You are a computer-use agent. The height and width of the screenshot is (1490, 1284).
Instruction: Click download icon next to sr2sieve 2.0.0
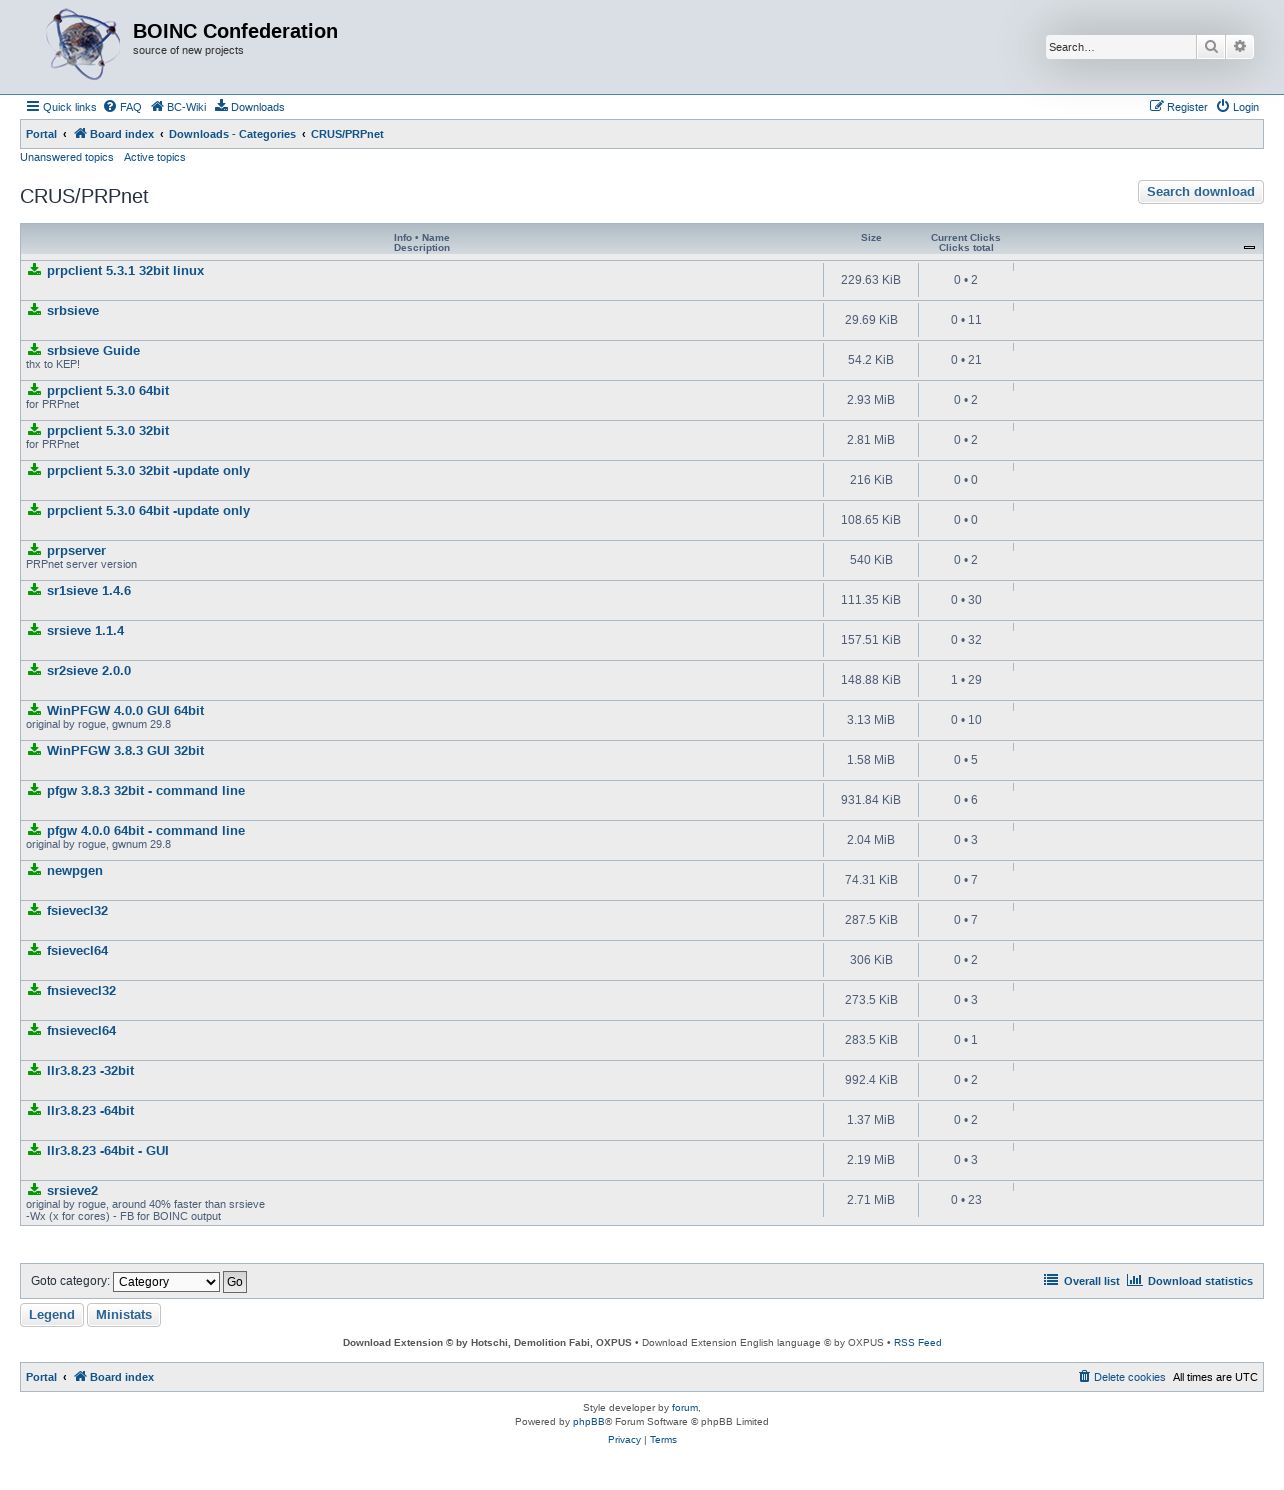tap(34, 670)
